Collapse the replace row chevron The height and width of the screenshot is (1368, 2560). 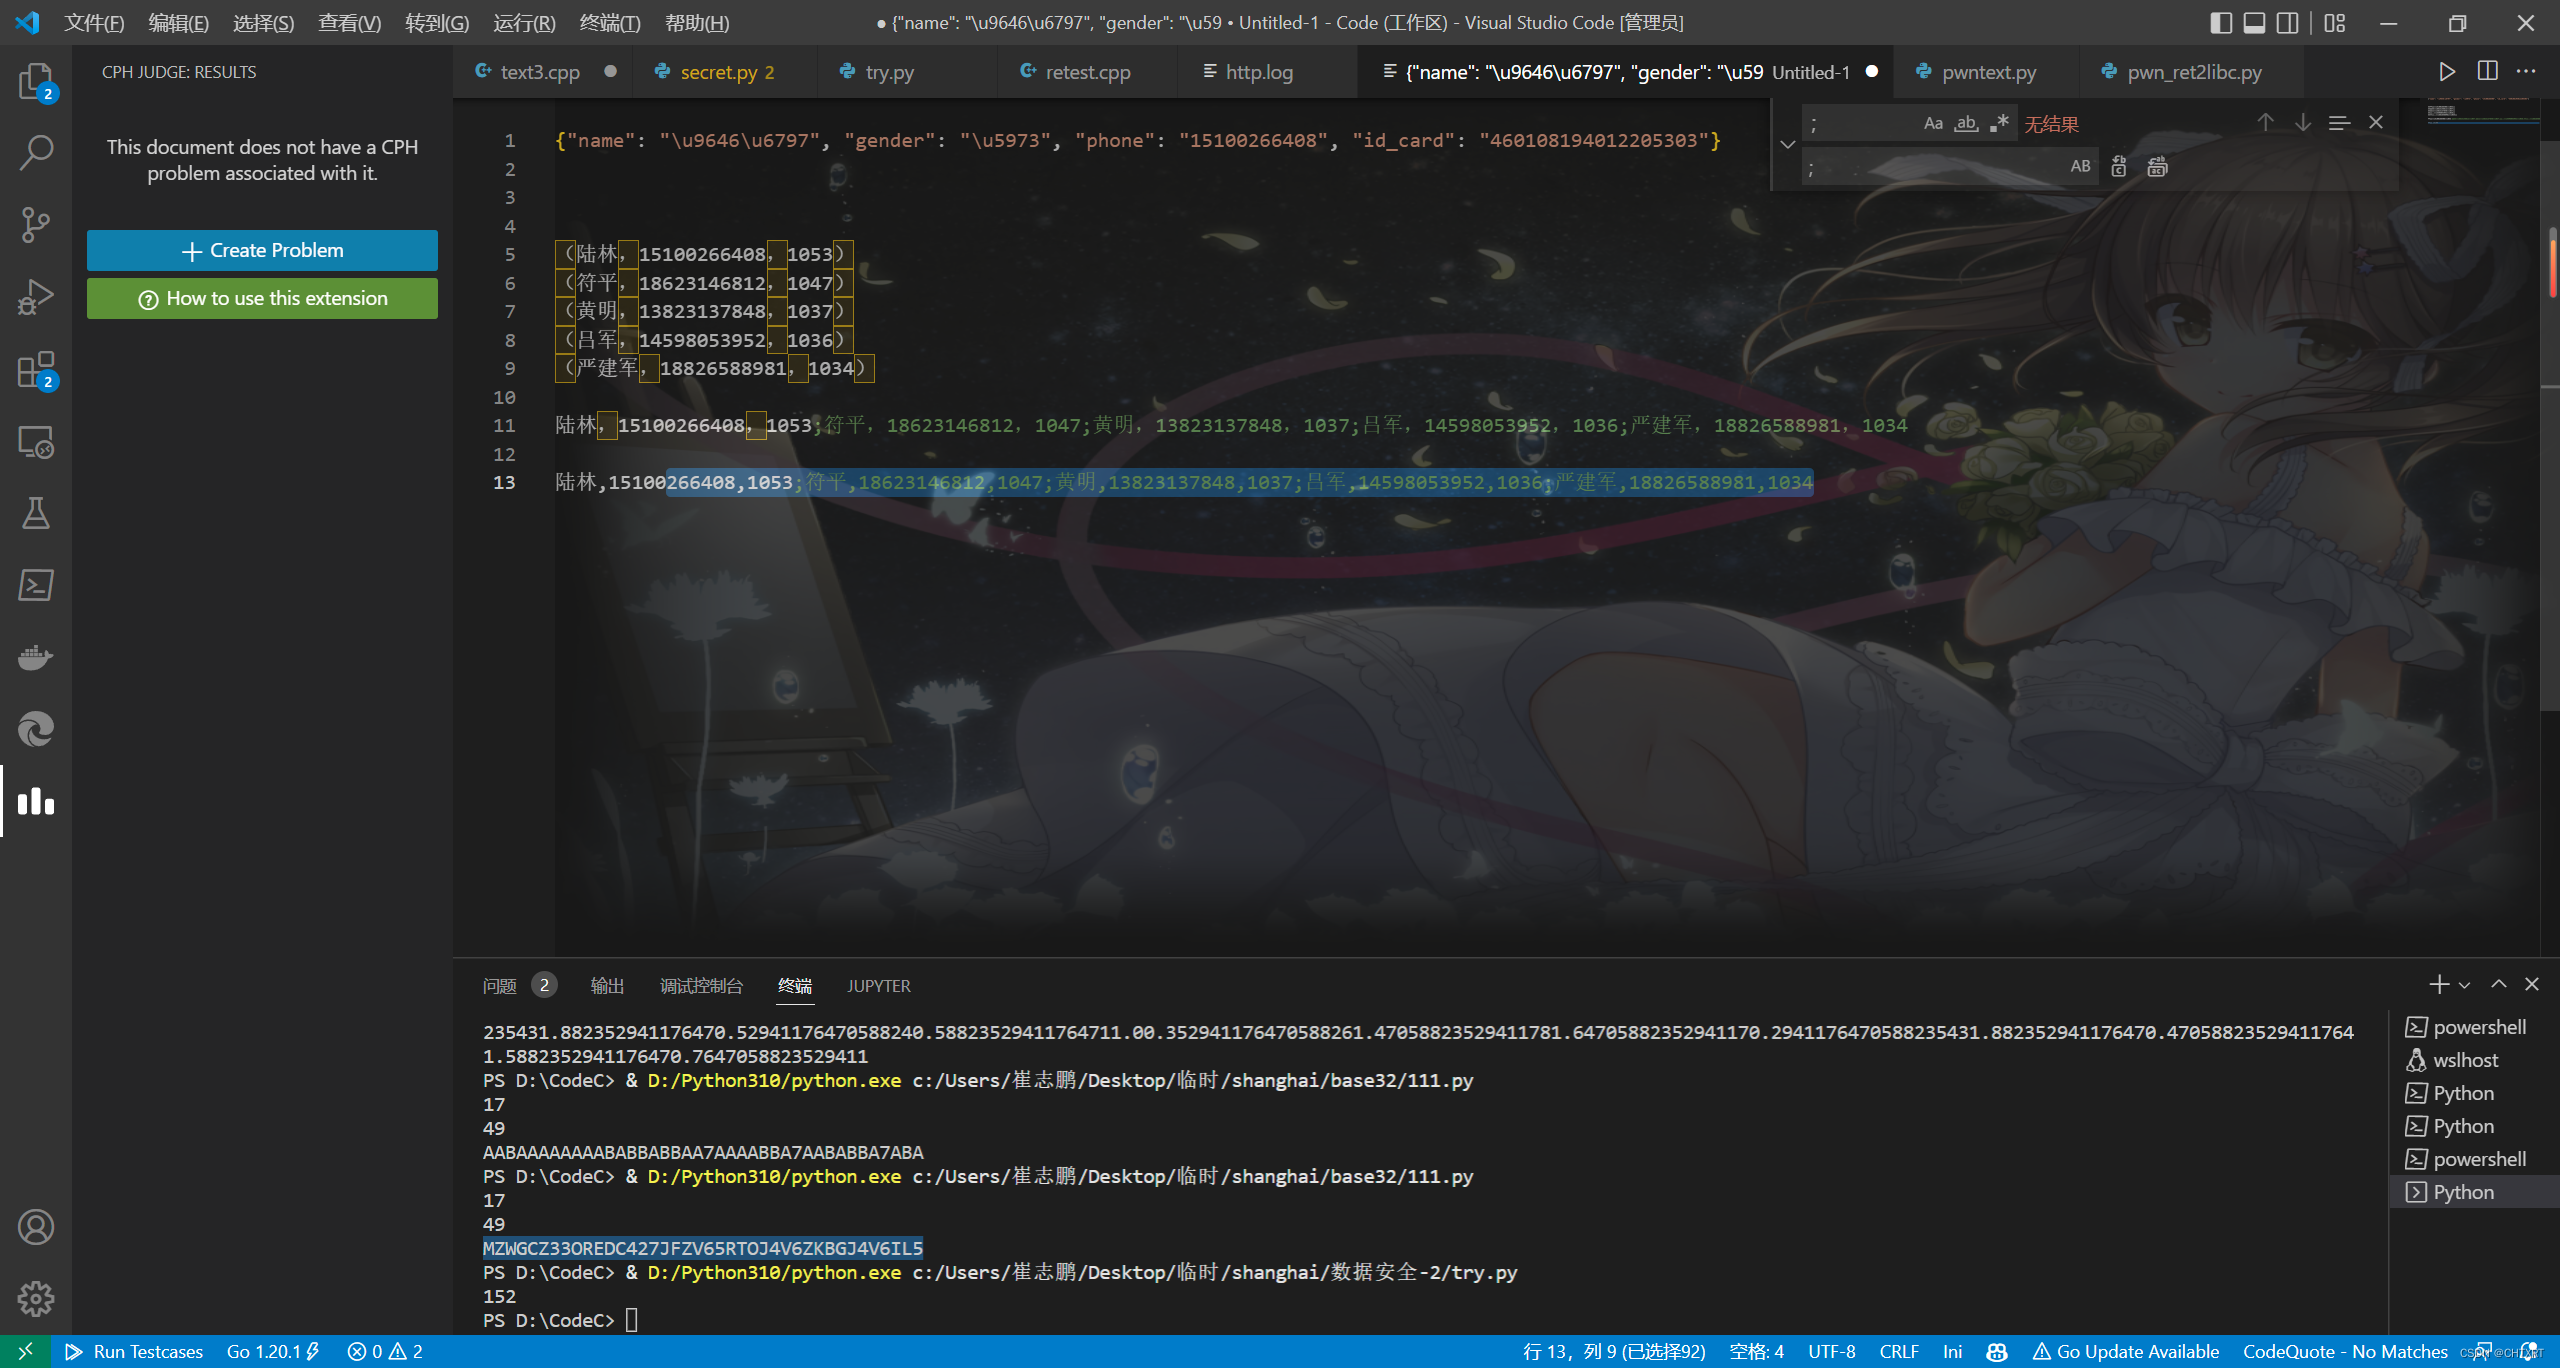pos(1788,145)
